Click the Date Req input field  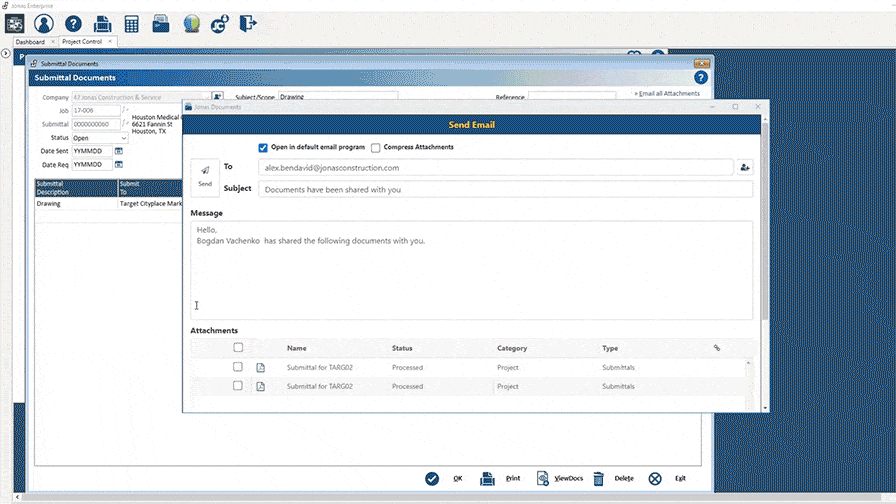91,165
